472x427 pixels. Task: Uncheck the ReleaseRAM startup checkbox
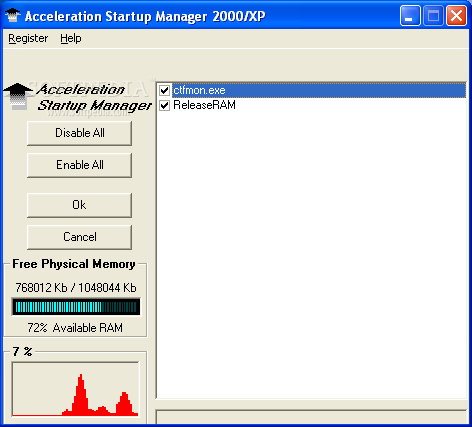coord(164,106)
